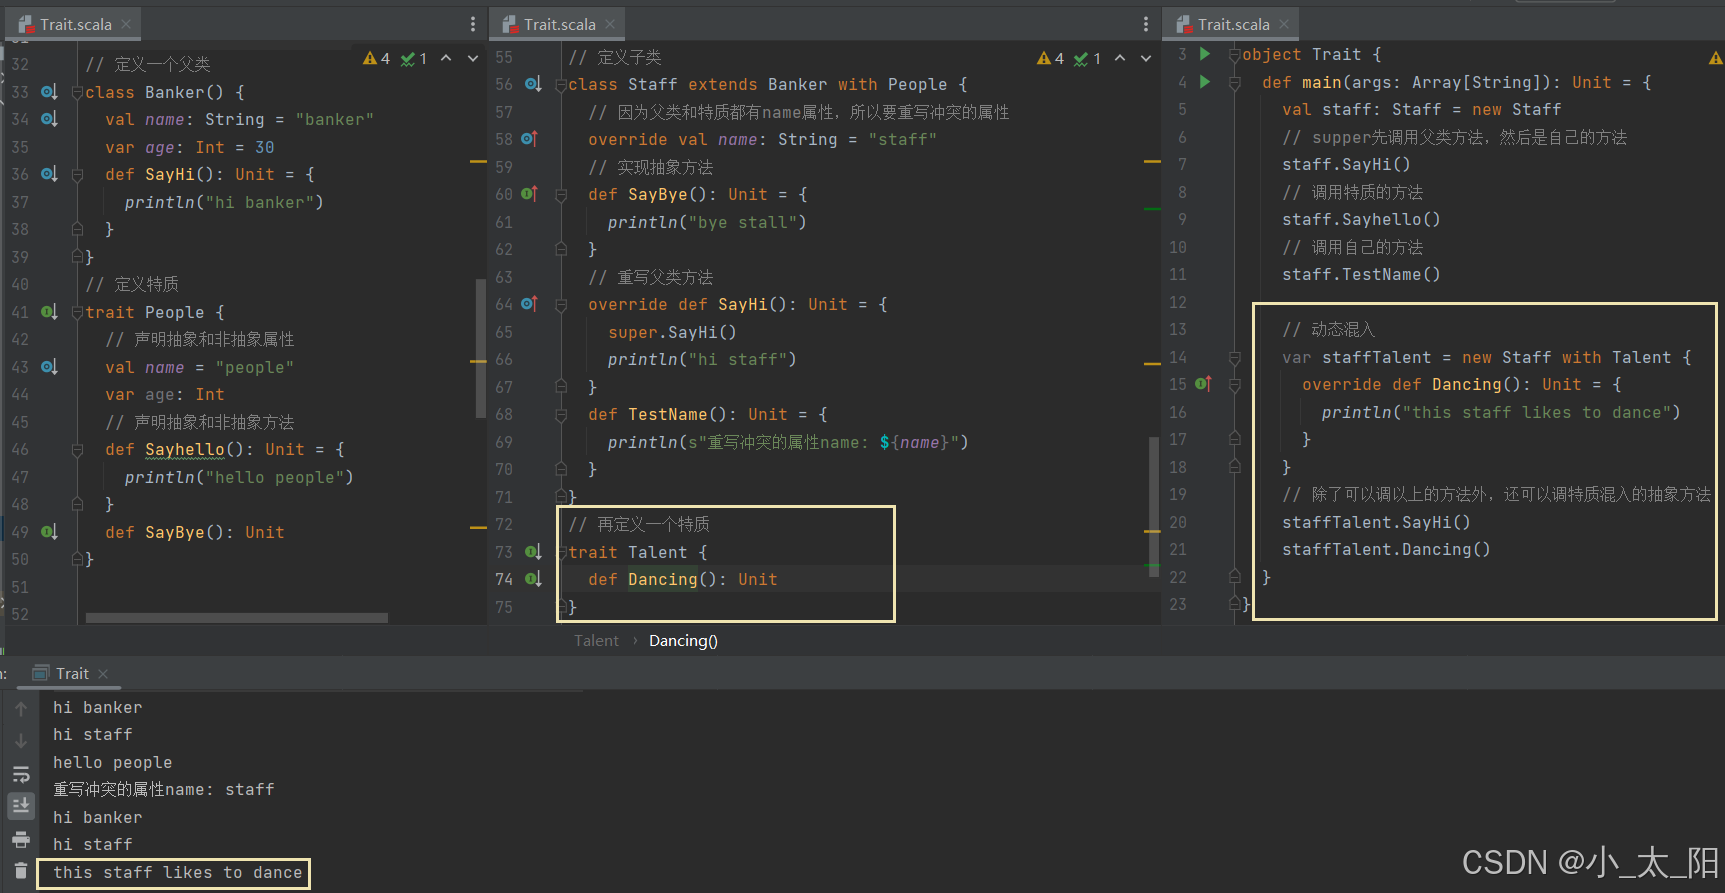Click overriding gutter icon at line 64
The image size is (1725, 893).
530,304
